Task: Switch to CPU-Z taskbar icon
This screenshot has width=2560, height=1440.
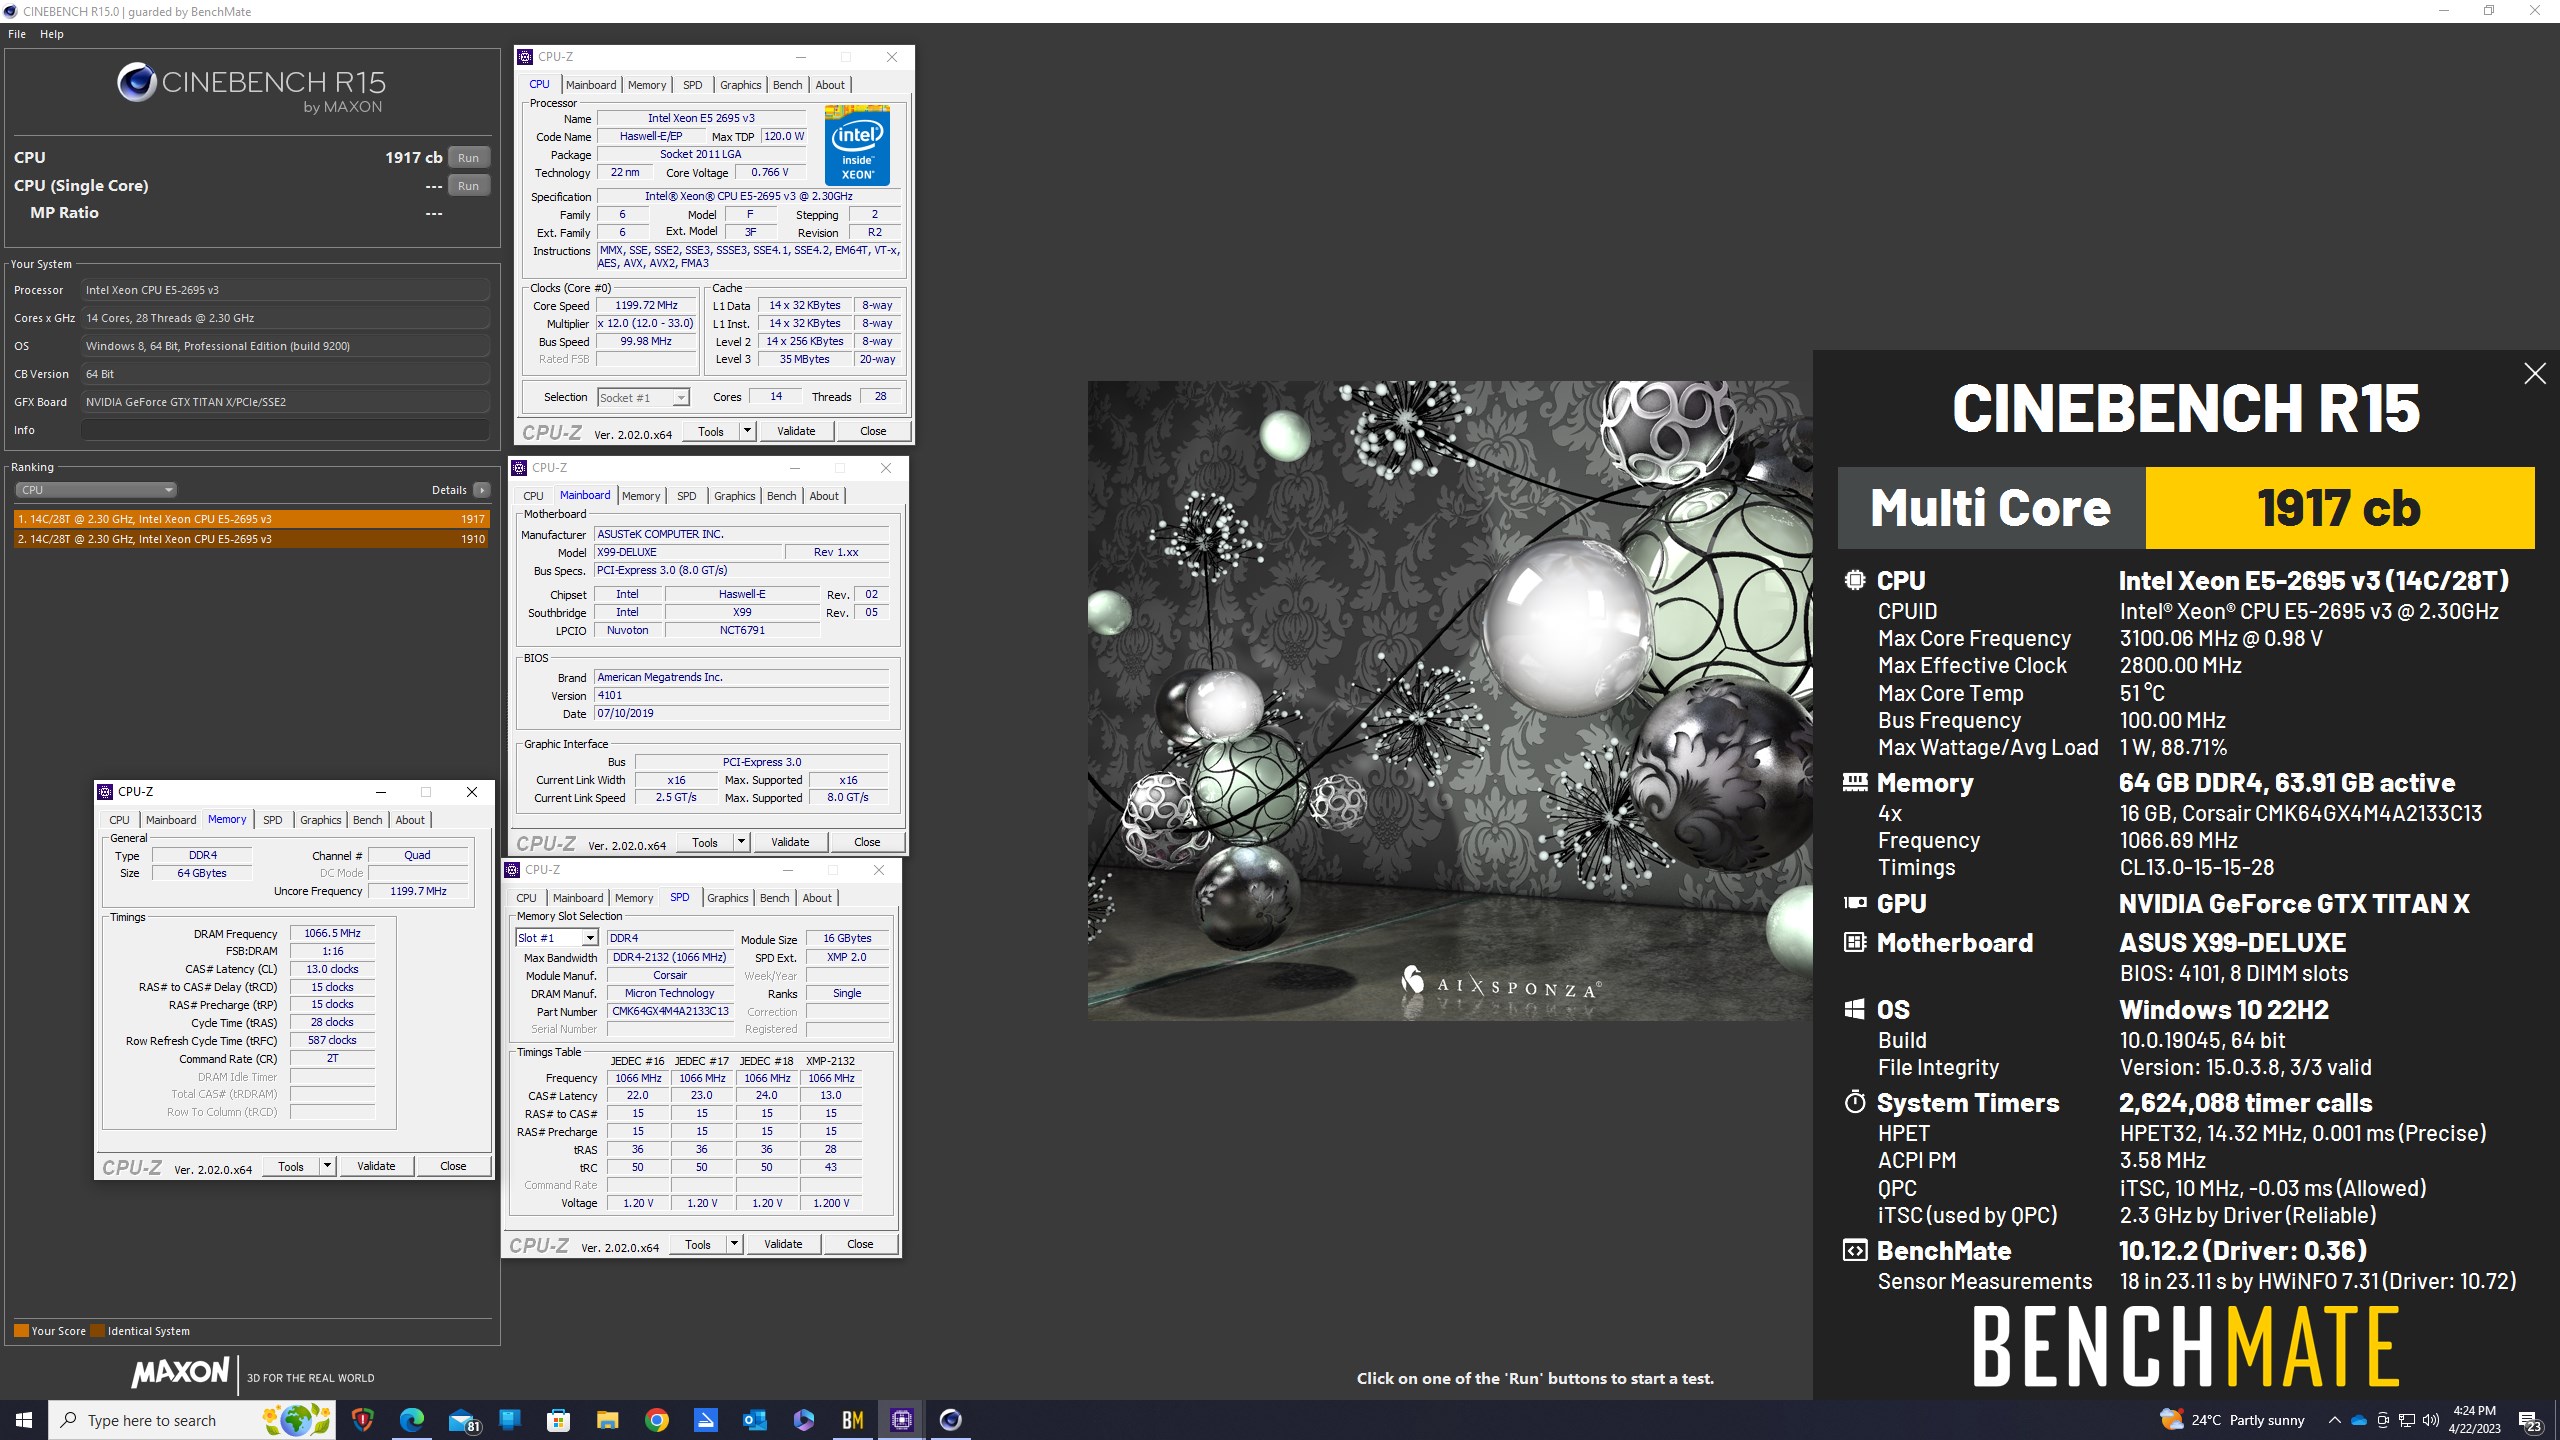Action: (x=902, y=1420)
